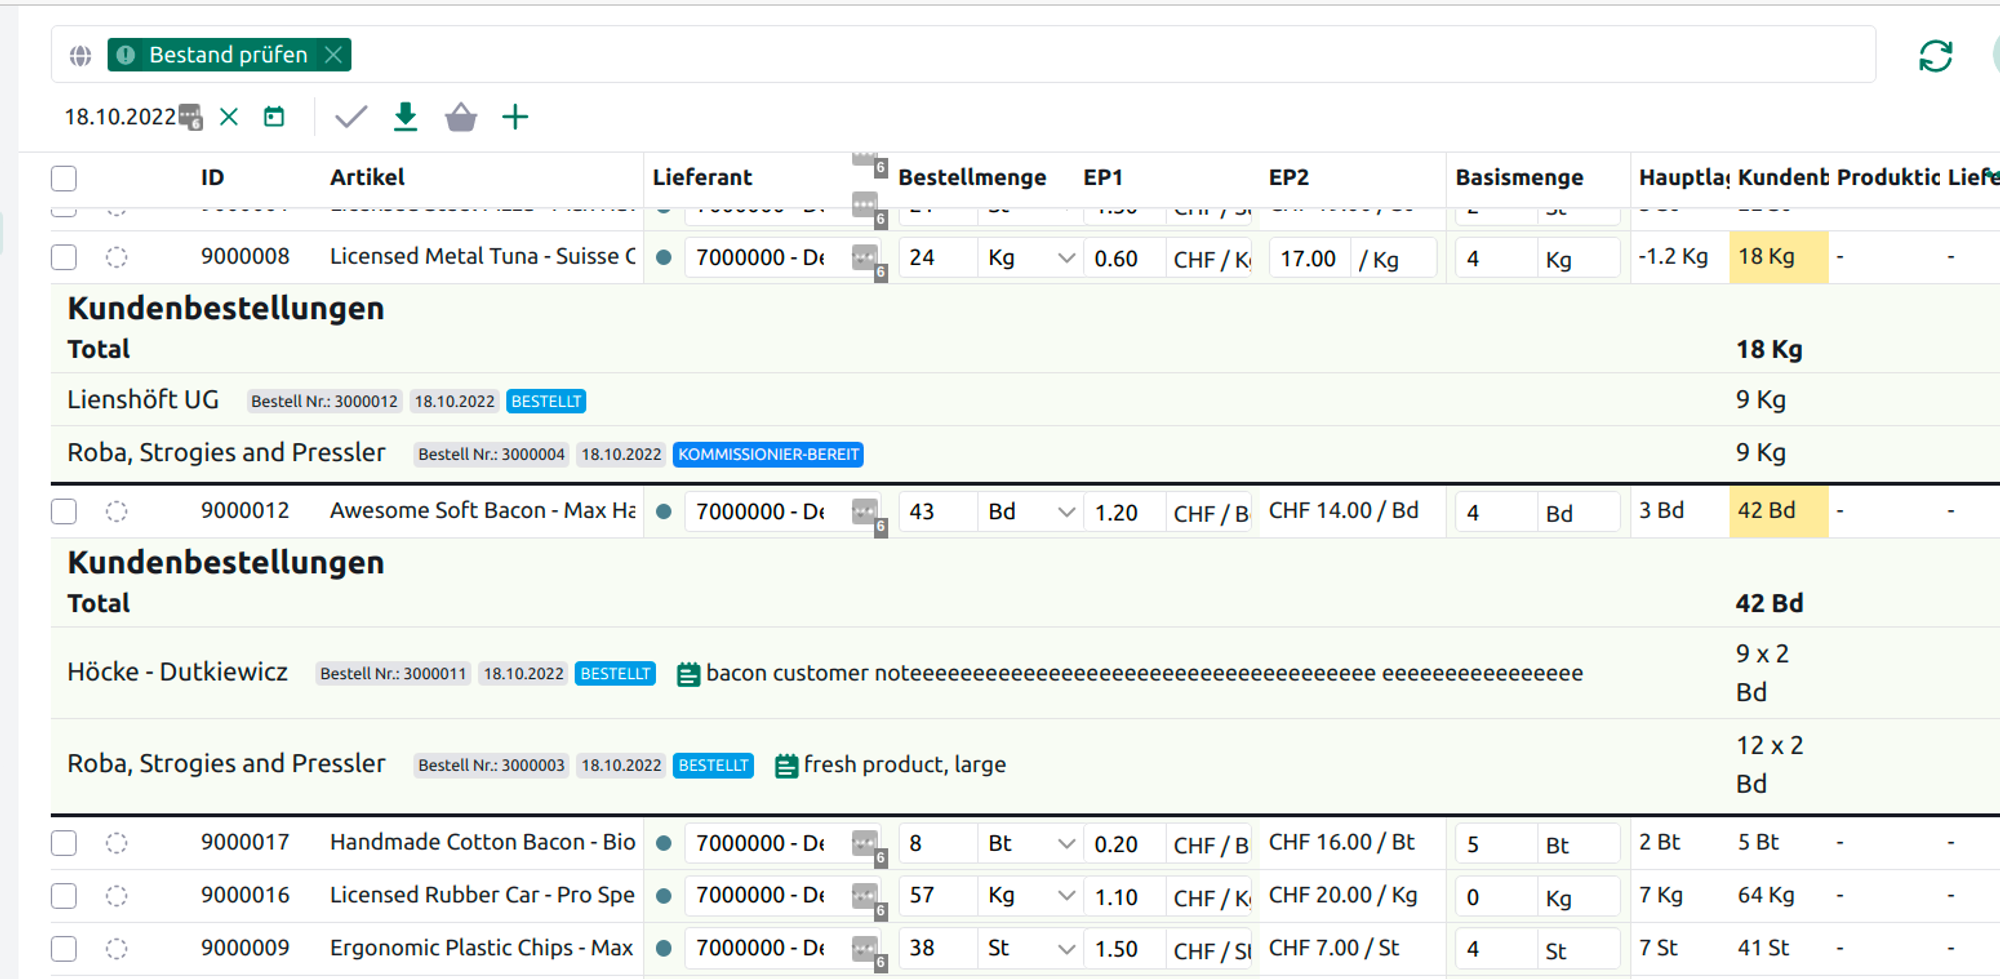Click the Bestellmenge column header
This screenshot has height=979, width=2000.
coord(971,177)
